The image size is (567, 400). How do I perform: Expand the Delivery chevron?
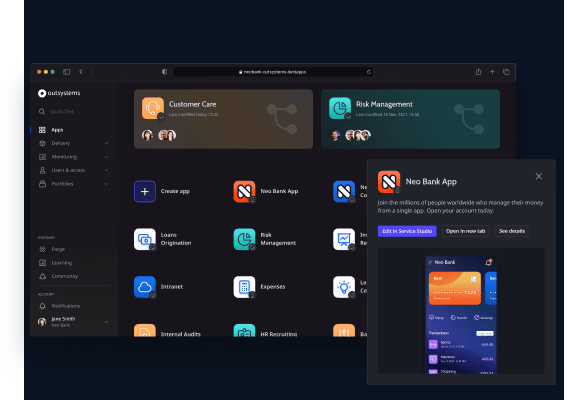click(x=106, y=144)
